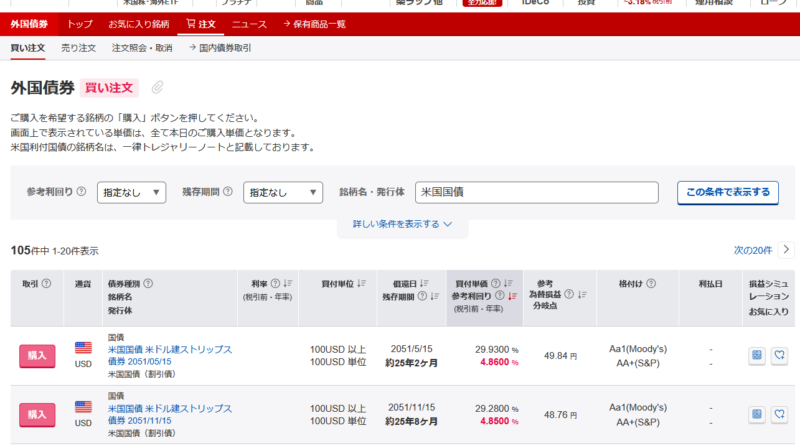The height and width of the screenshot is (446, 800).
Task: Sort table by 償還日 column
Action: tap(424, 283)
